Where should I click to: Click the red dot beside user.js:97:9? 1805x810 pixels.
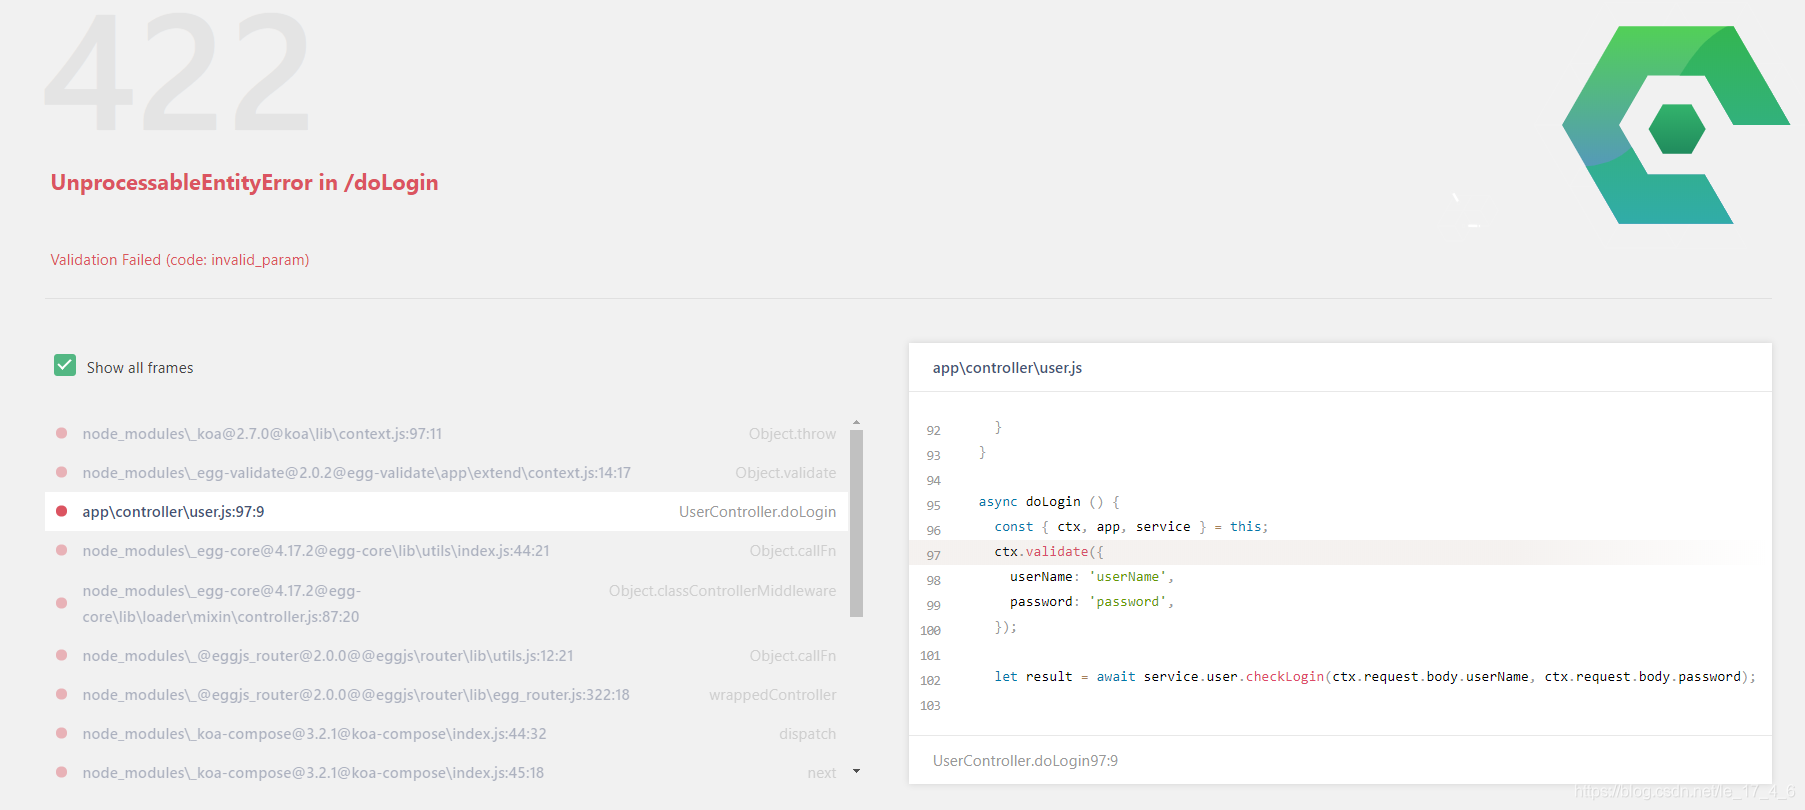point(62,511)
